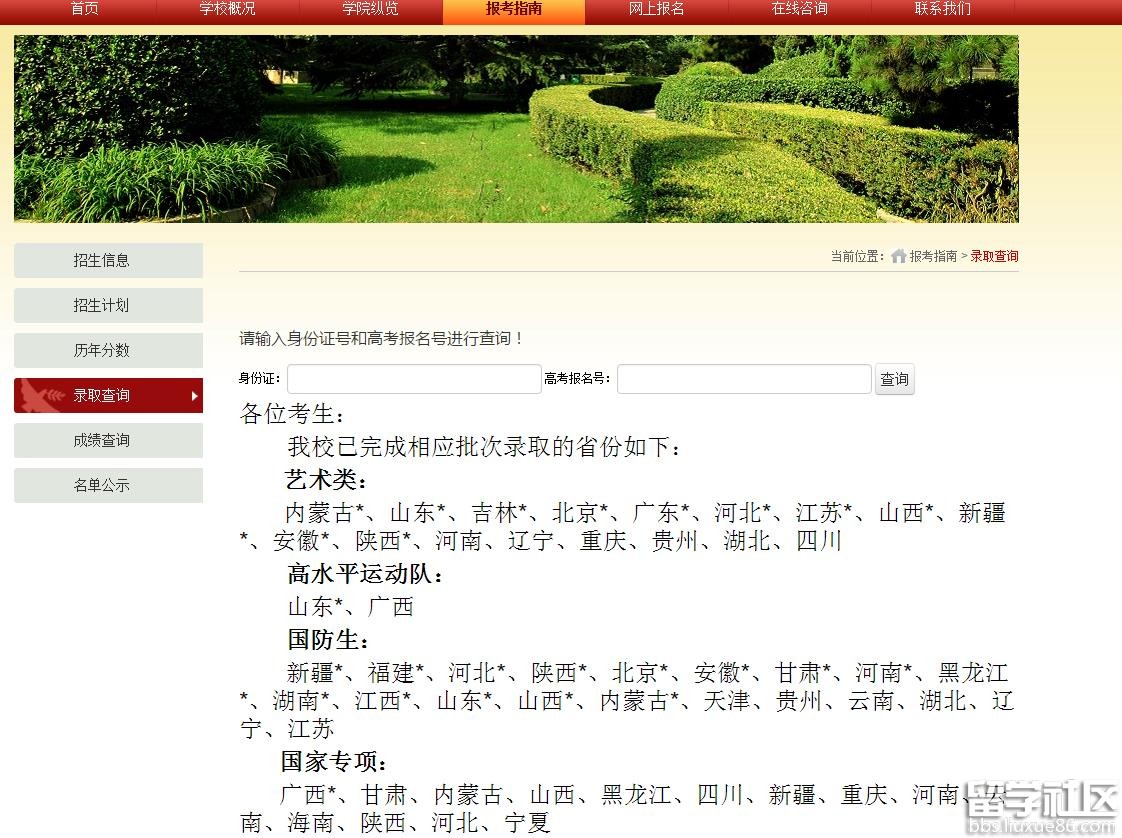Click the 高考报名号 text box
1122x838 pixels.
point(744,379)
